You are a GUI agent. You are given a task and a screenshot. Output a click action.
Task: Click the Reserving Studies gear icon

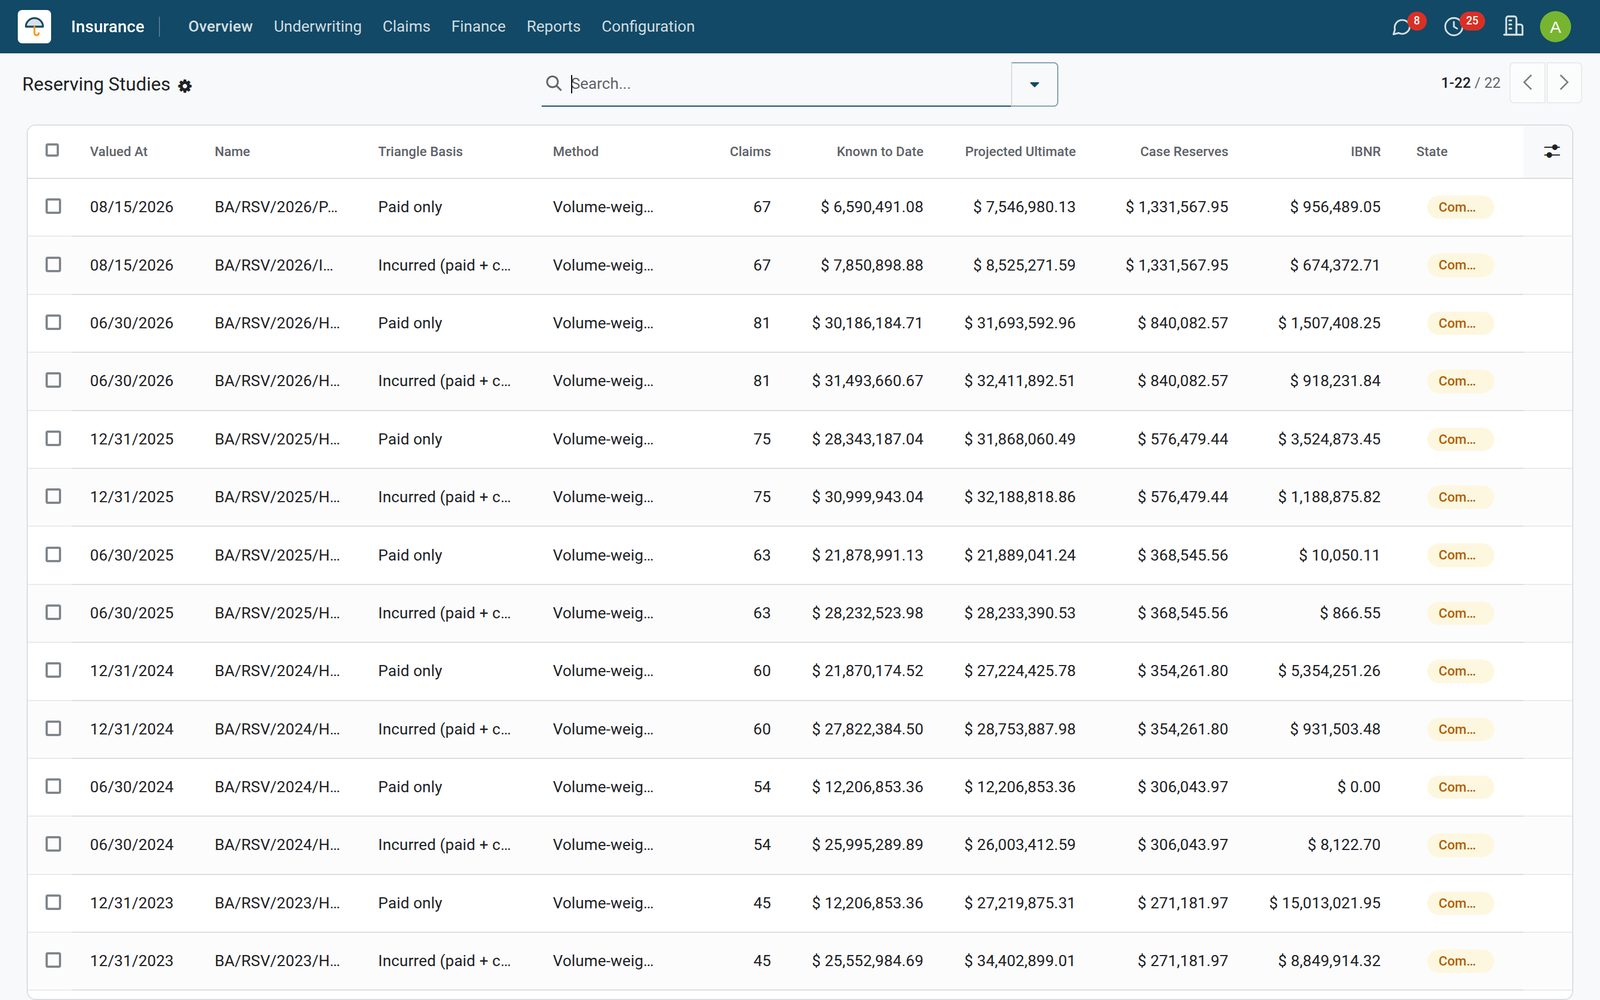point(185,86)
